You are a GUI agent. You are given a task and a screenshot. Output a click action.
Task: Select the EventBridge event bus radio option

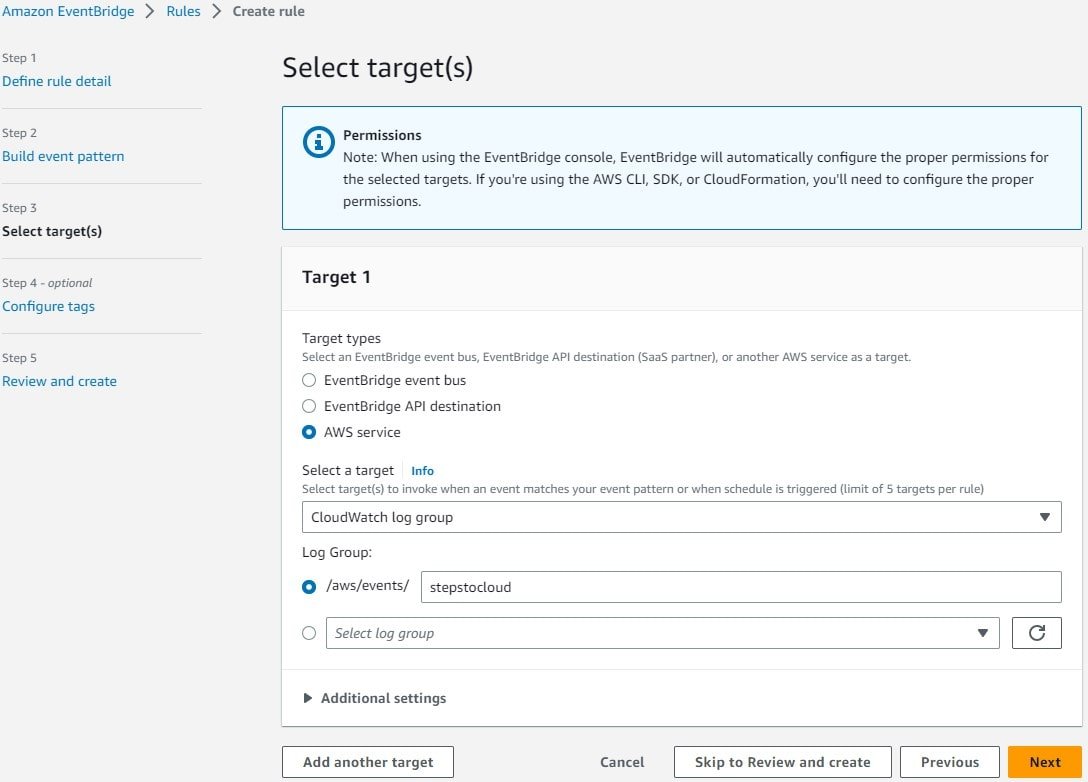pyautogui.click(x=309, y=380)
